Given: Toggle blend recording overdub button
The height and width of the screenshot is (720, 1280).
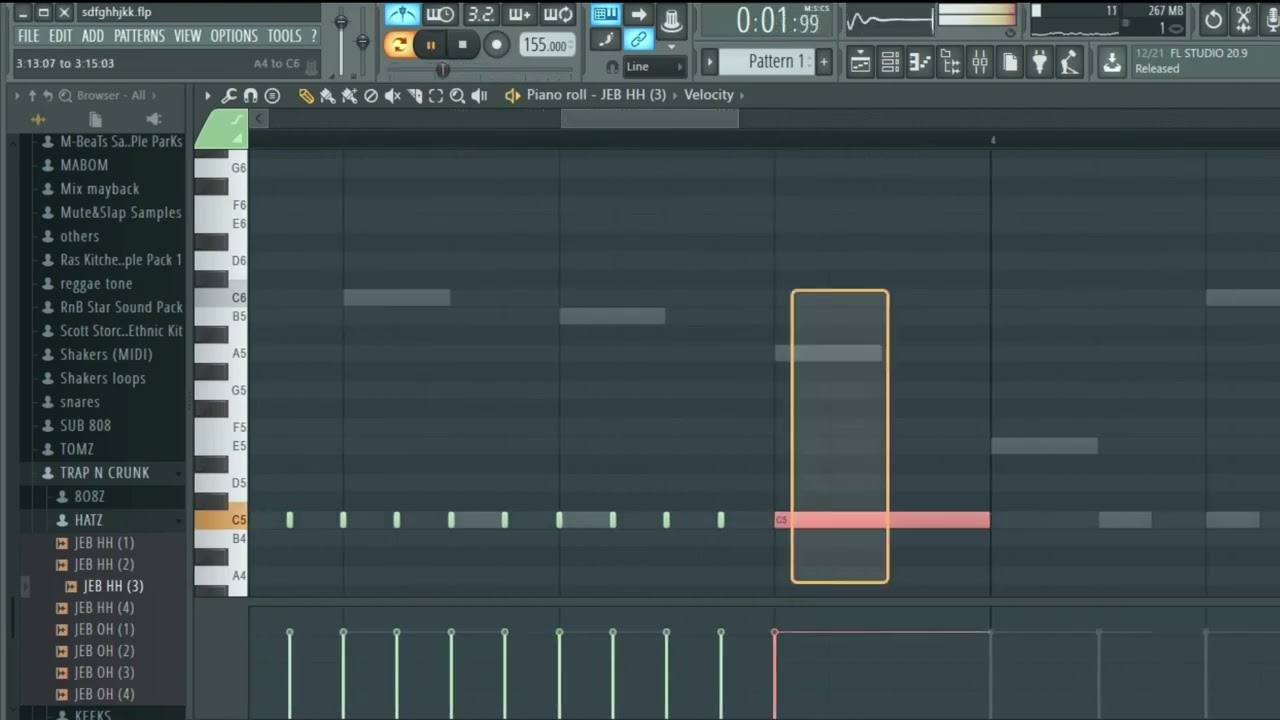Looking at the screenshot, I should [519, 14].
